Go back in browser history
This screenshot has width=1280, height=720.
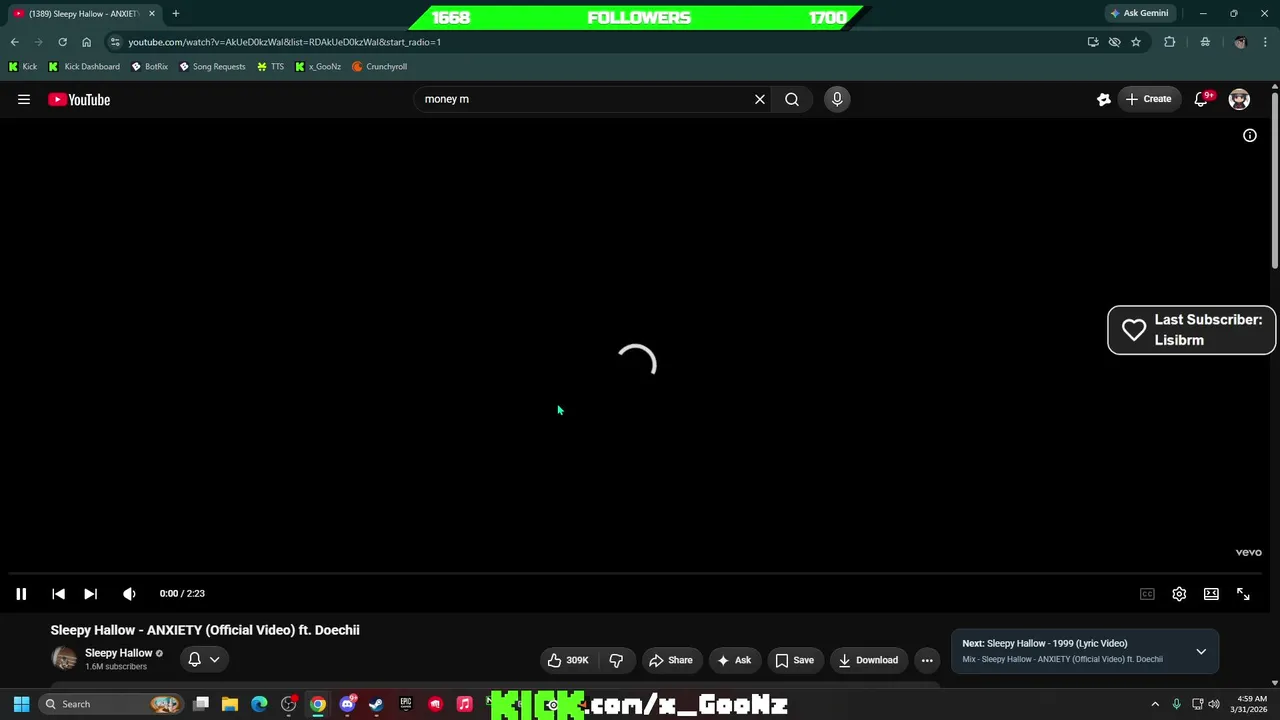14,42
